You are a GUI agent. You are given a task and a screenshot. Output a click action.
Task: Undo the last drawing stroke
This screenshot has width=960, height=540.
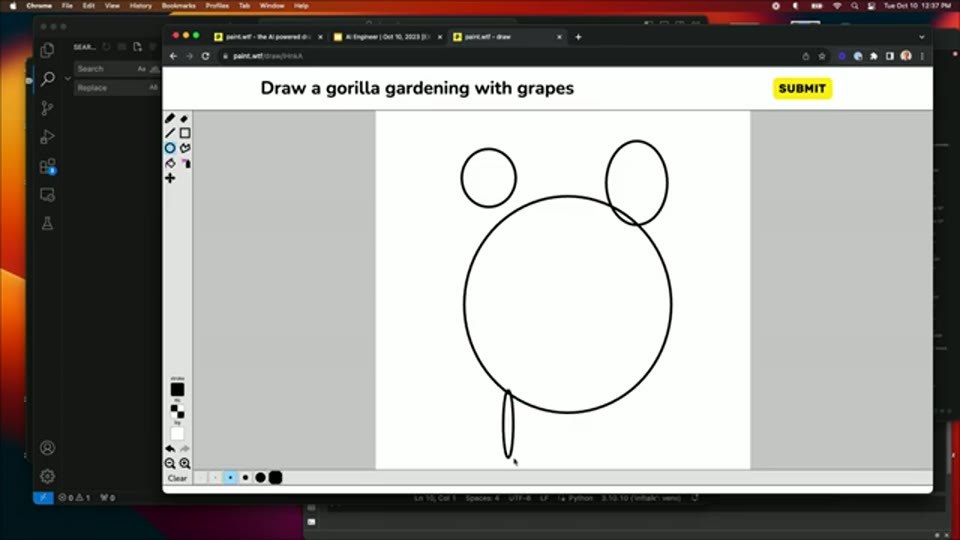click(170, 449)
